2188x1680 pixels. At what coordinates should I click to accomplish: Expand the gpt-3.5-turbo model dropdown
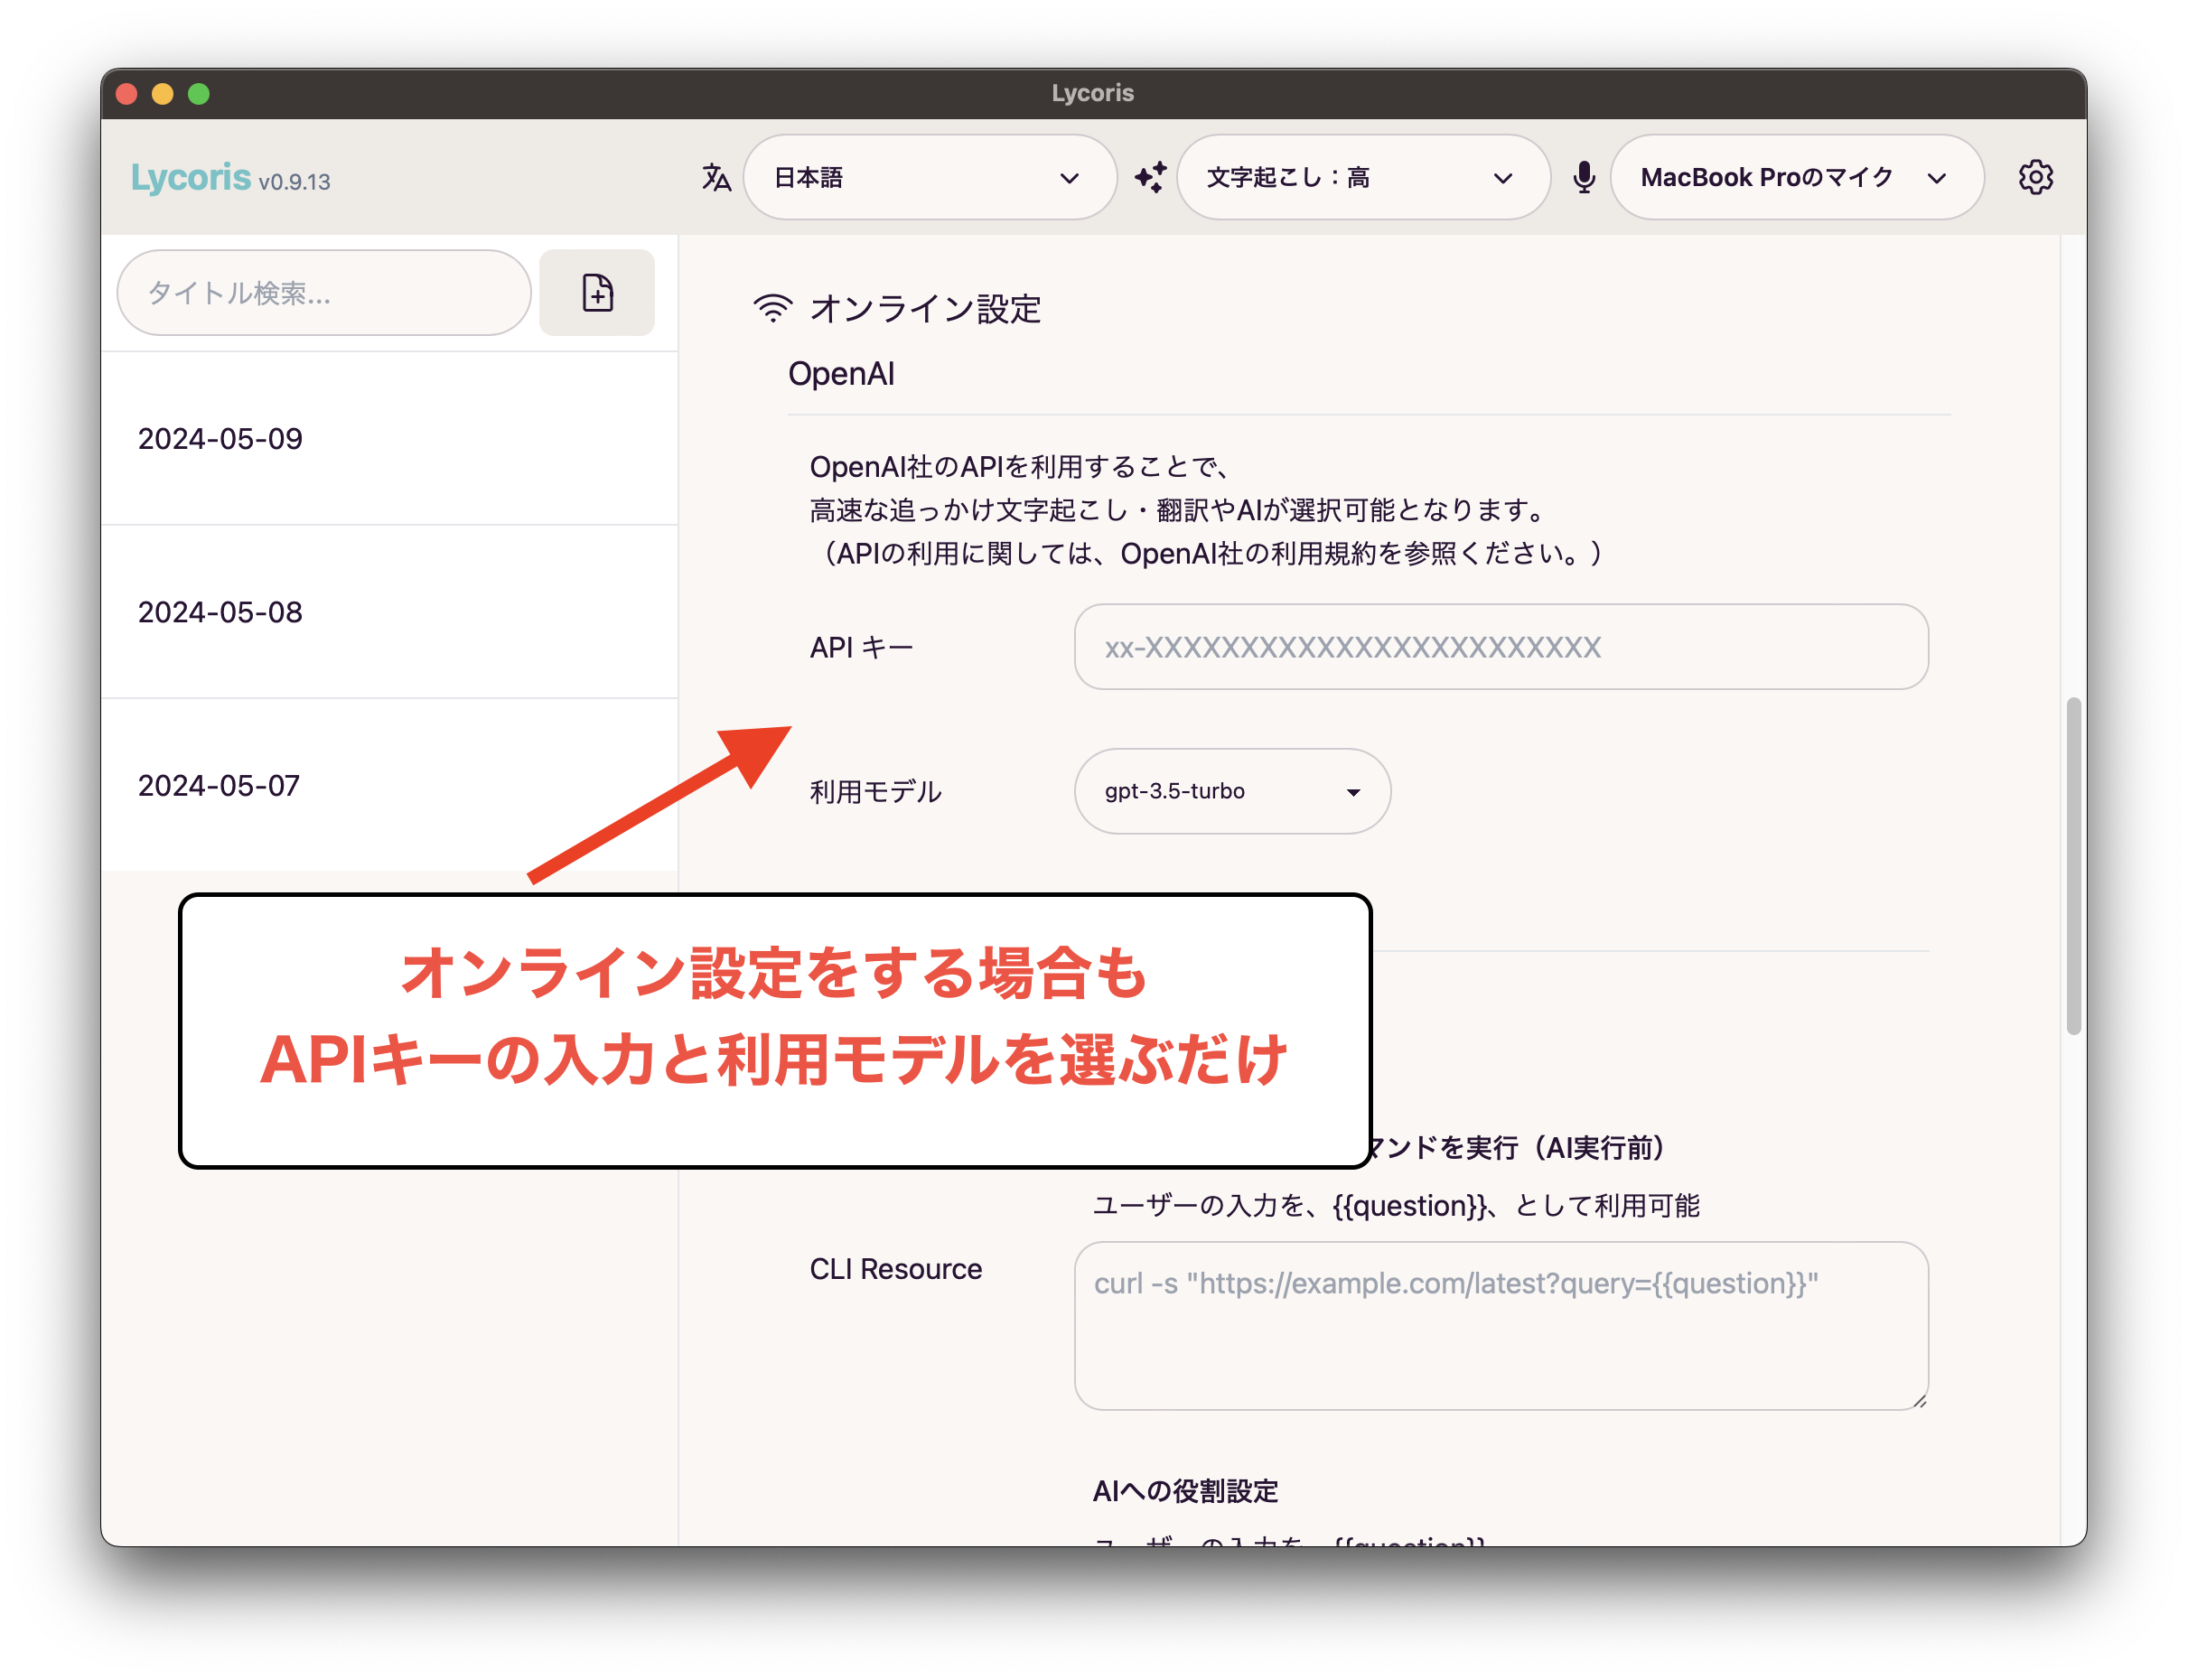tap(1232, 791)
